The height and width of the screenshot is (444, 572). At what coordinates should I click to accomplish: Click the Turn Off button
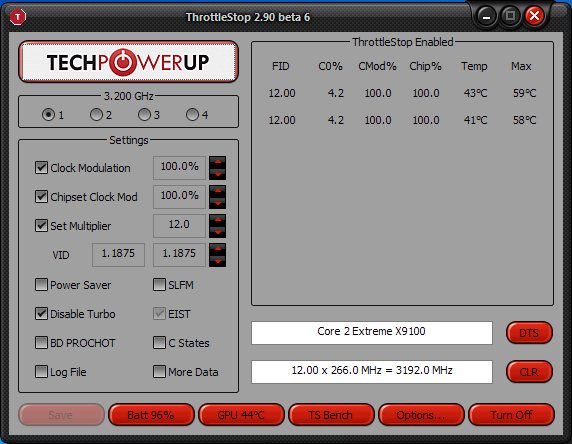[511, 414]
